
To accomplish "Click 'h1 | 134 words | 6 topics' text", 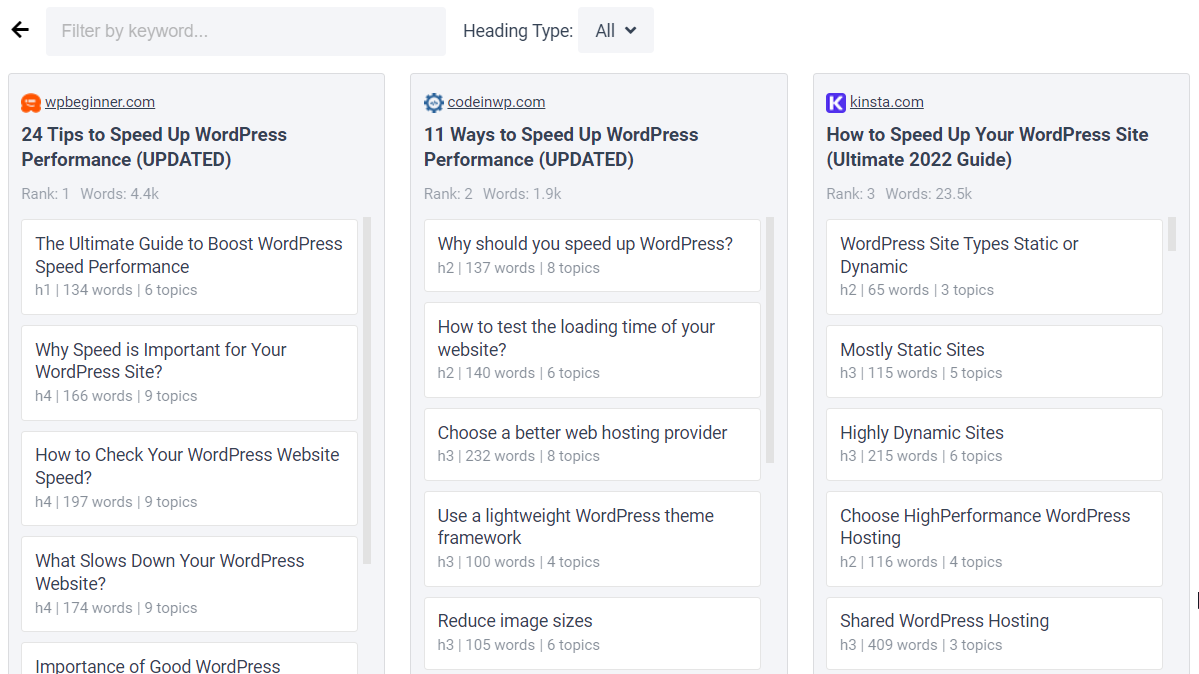I will [116, 290].
